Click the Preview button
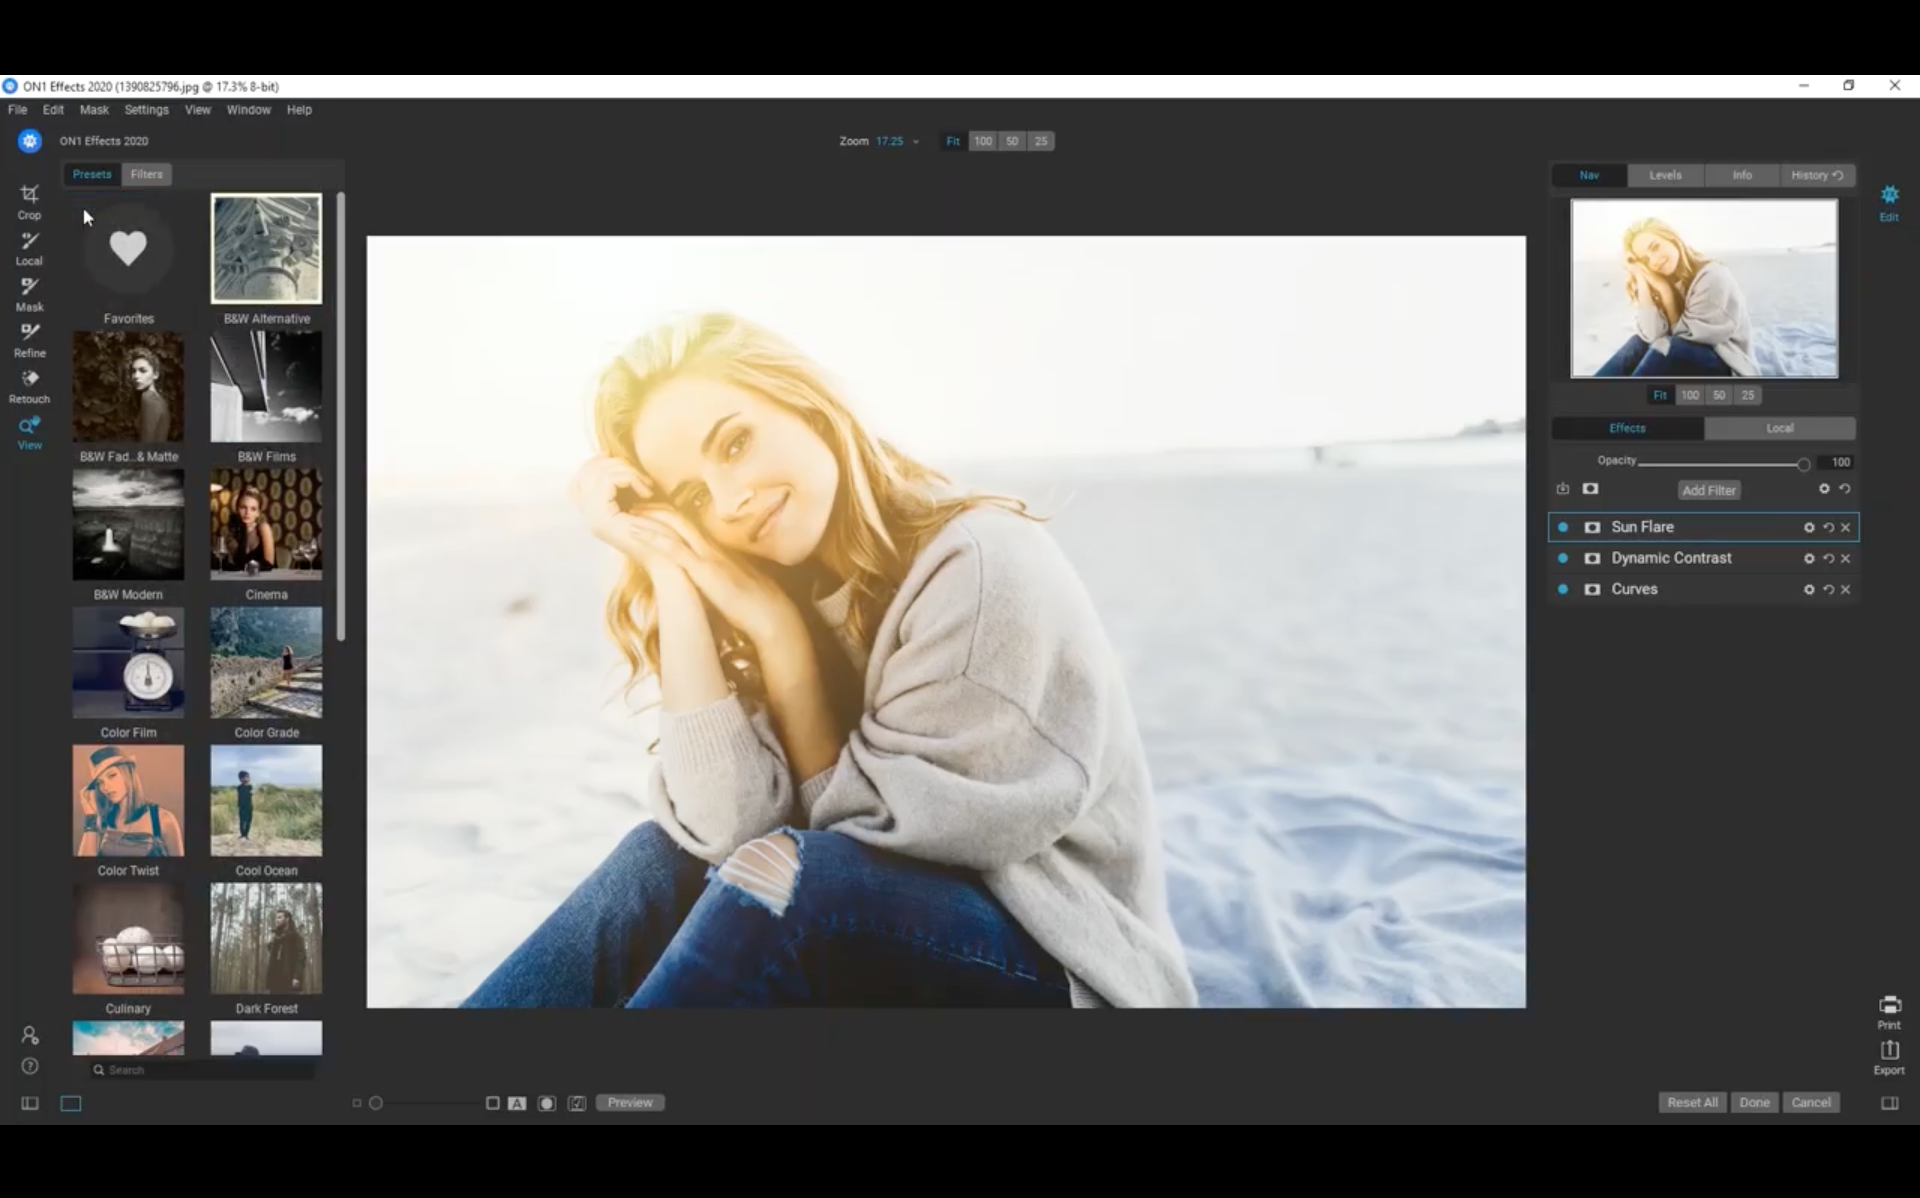1920x1198 pixels. tap(630, 1102)
